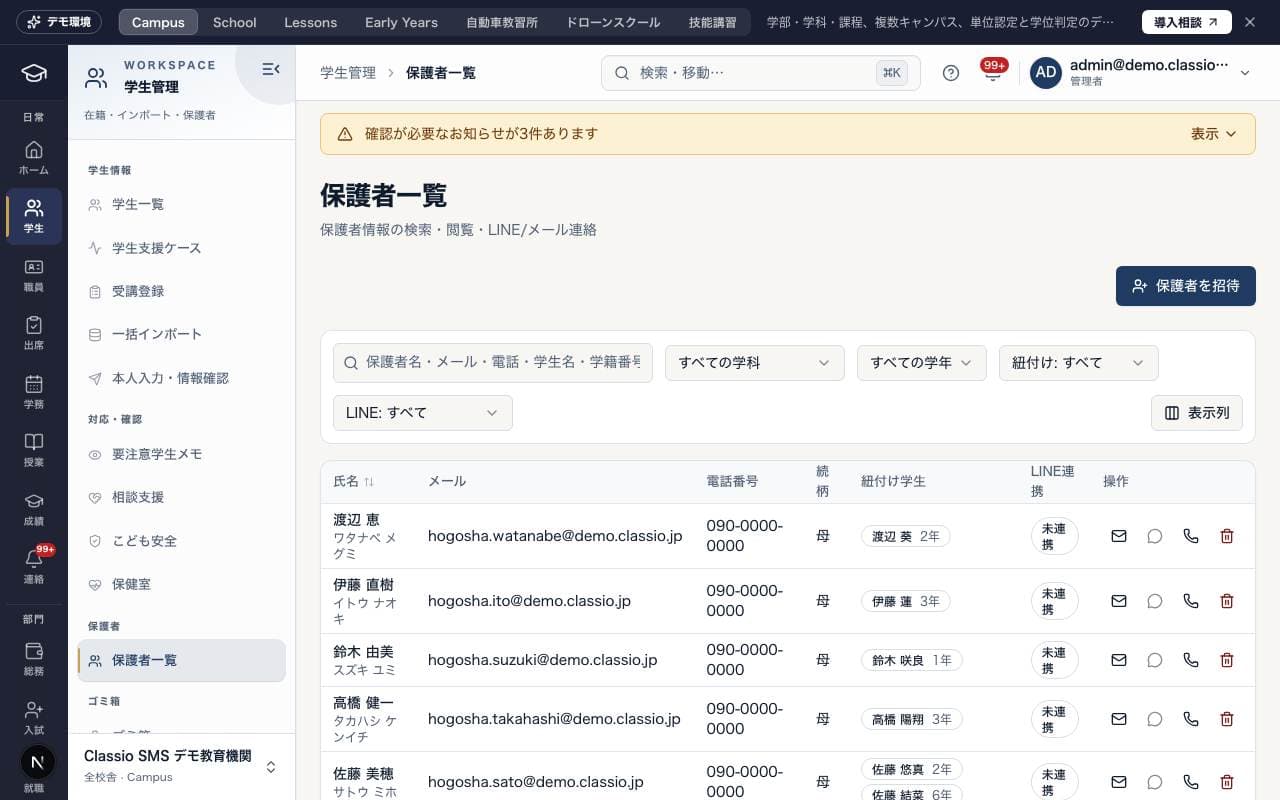Switch to ドローンスクール tab

613,22
